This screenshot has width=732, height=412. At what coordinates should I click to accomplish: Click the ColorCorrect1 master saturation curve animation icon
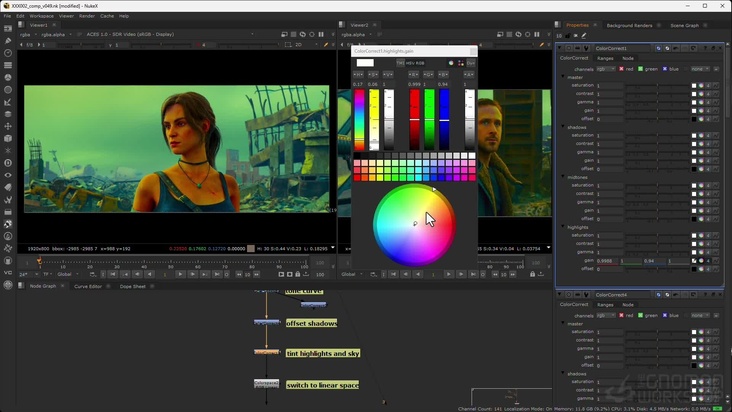(x=716, y=85)
